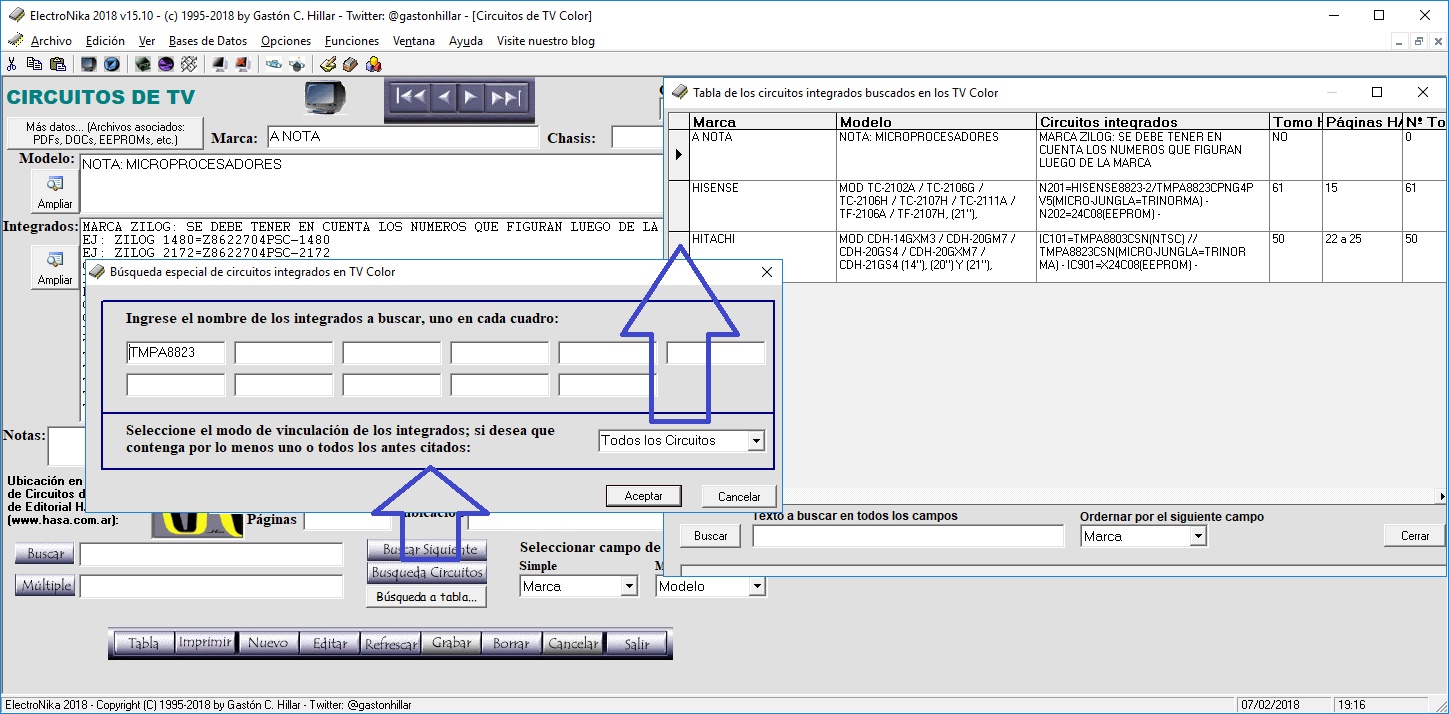
Task: Click Cancelar in the search dialog
Action: [x=739, y=496]
